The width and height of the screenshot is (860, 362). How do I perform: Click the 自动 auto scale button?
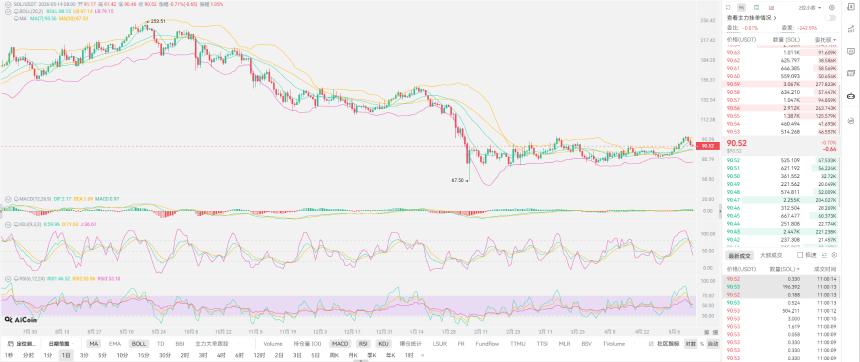point(712,344)
